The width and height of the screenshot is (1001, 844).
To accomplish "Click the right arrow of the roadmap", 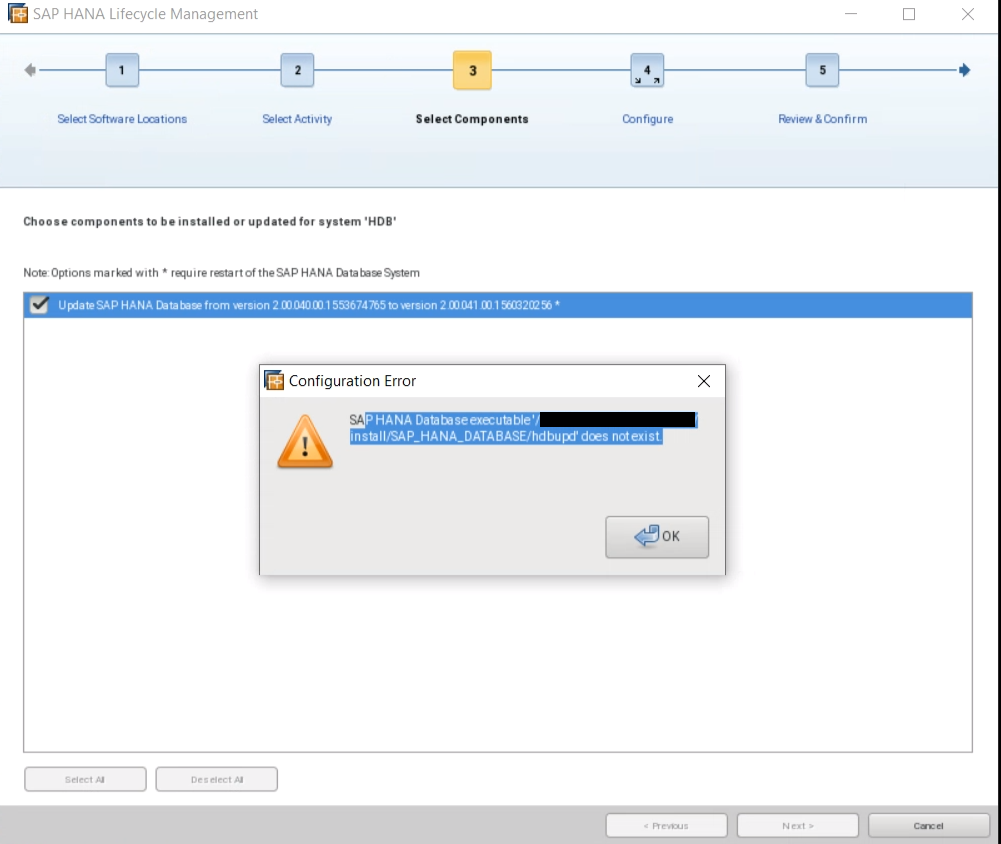I will [x=965, y=70].
